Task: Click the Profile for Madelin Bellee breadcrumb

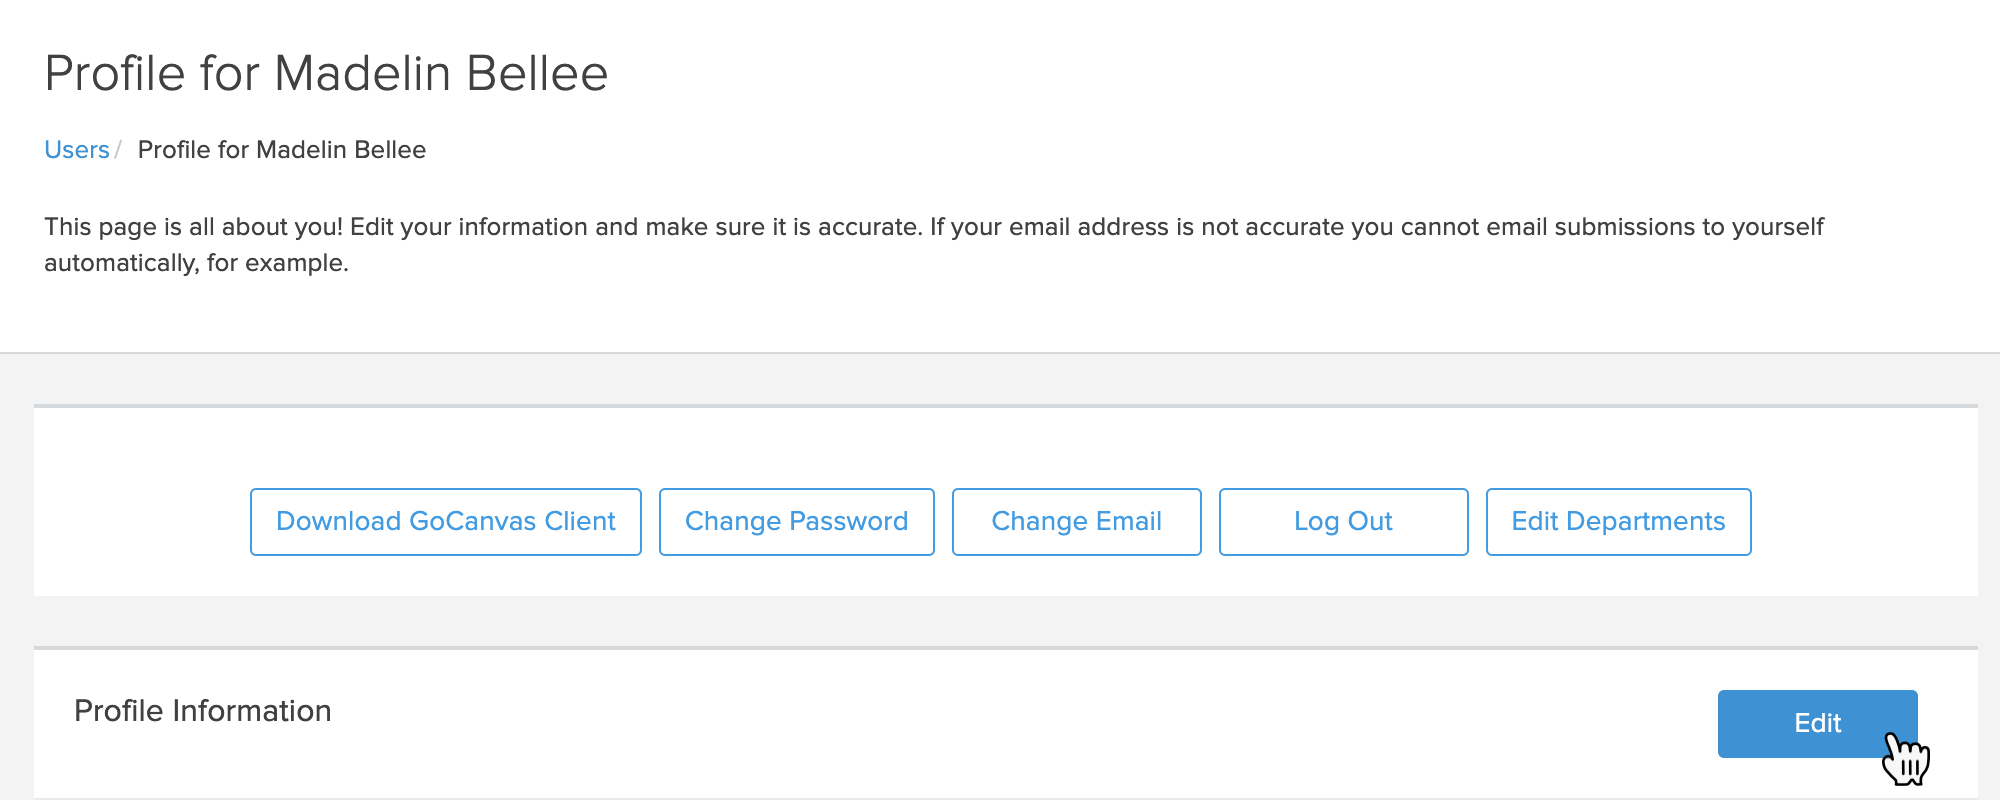Action: 281,149
